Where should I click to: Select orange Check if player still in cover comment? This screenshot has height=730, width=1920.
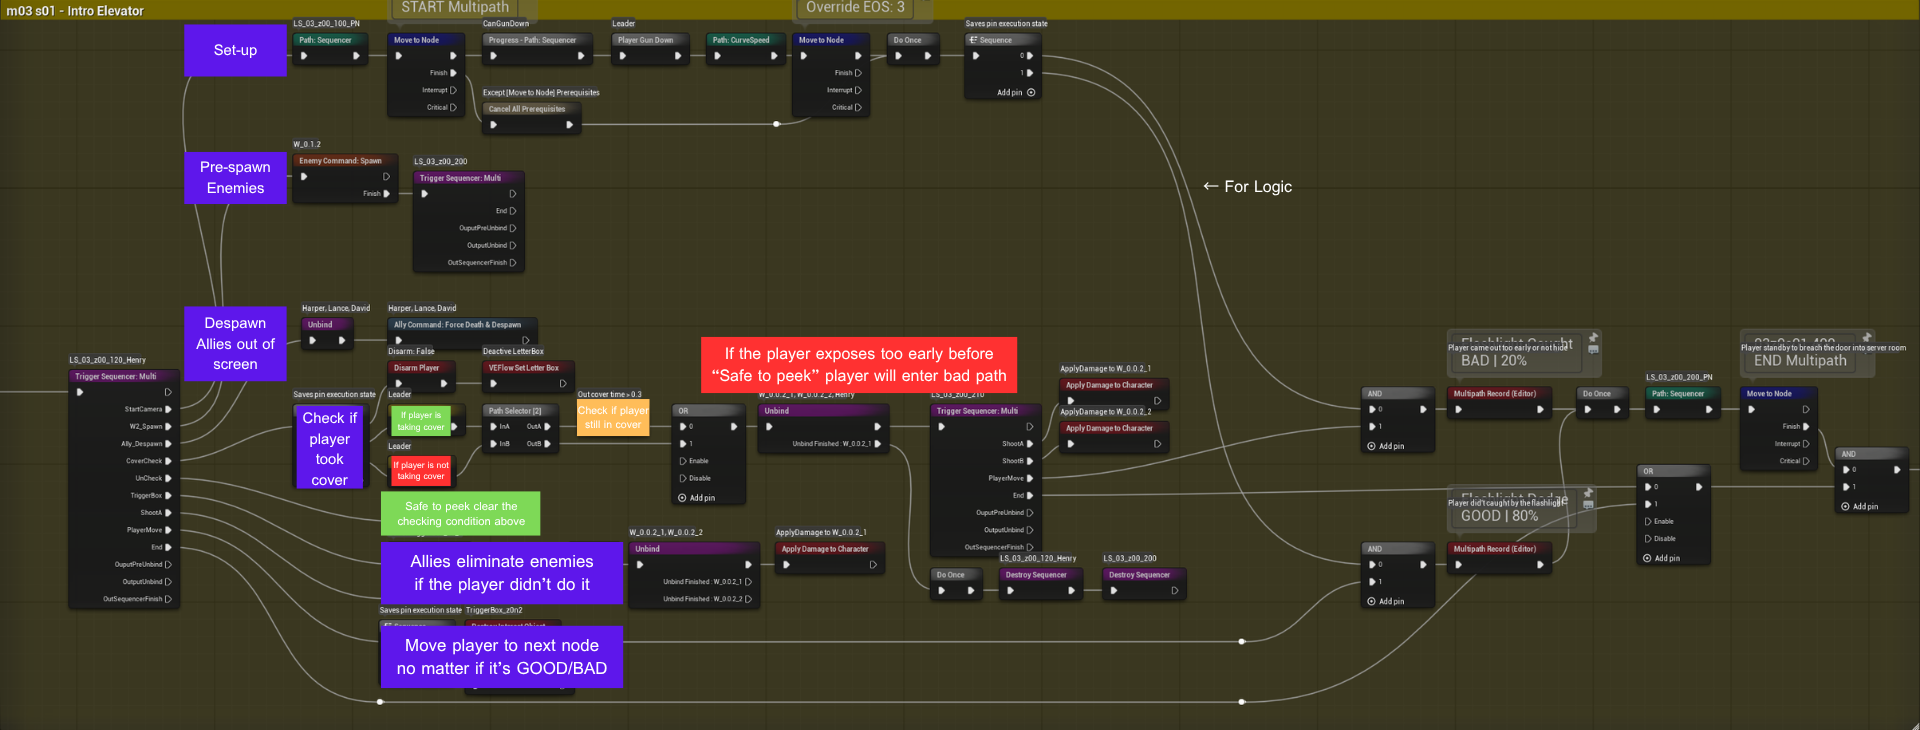613,418
